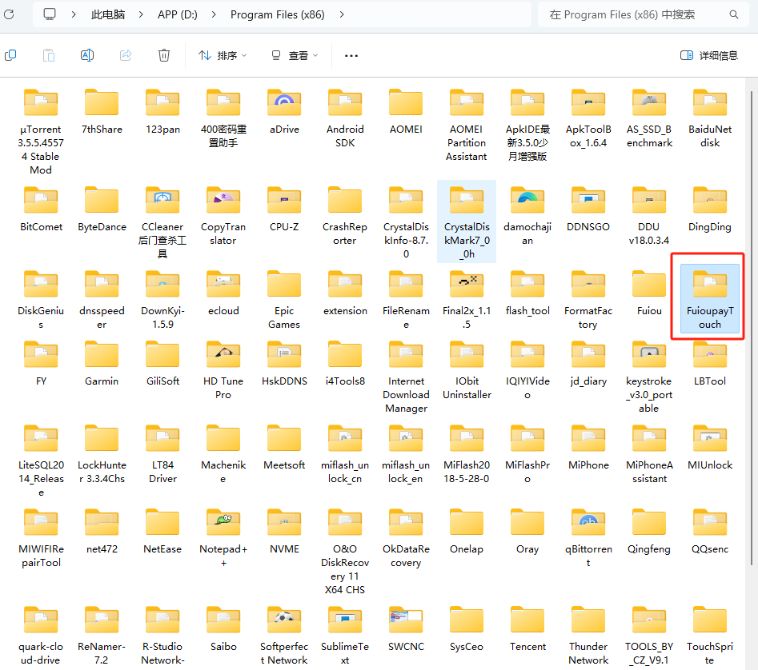Select the MIWIFIRepairTool folder

click(41, 537)
